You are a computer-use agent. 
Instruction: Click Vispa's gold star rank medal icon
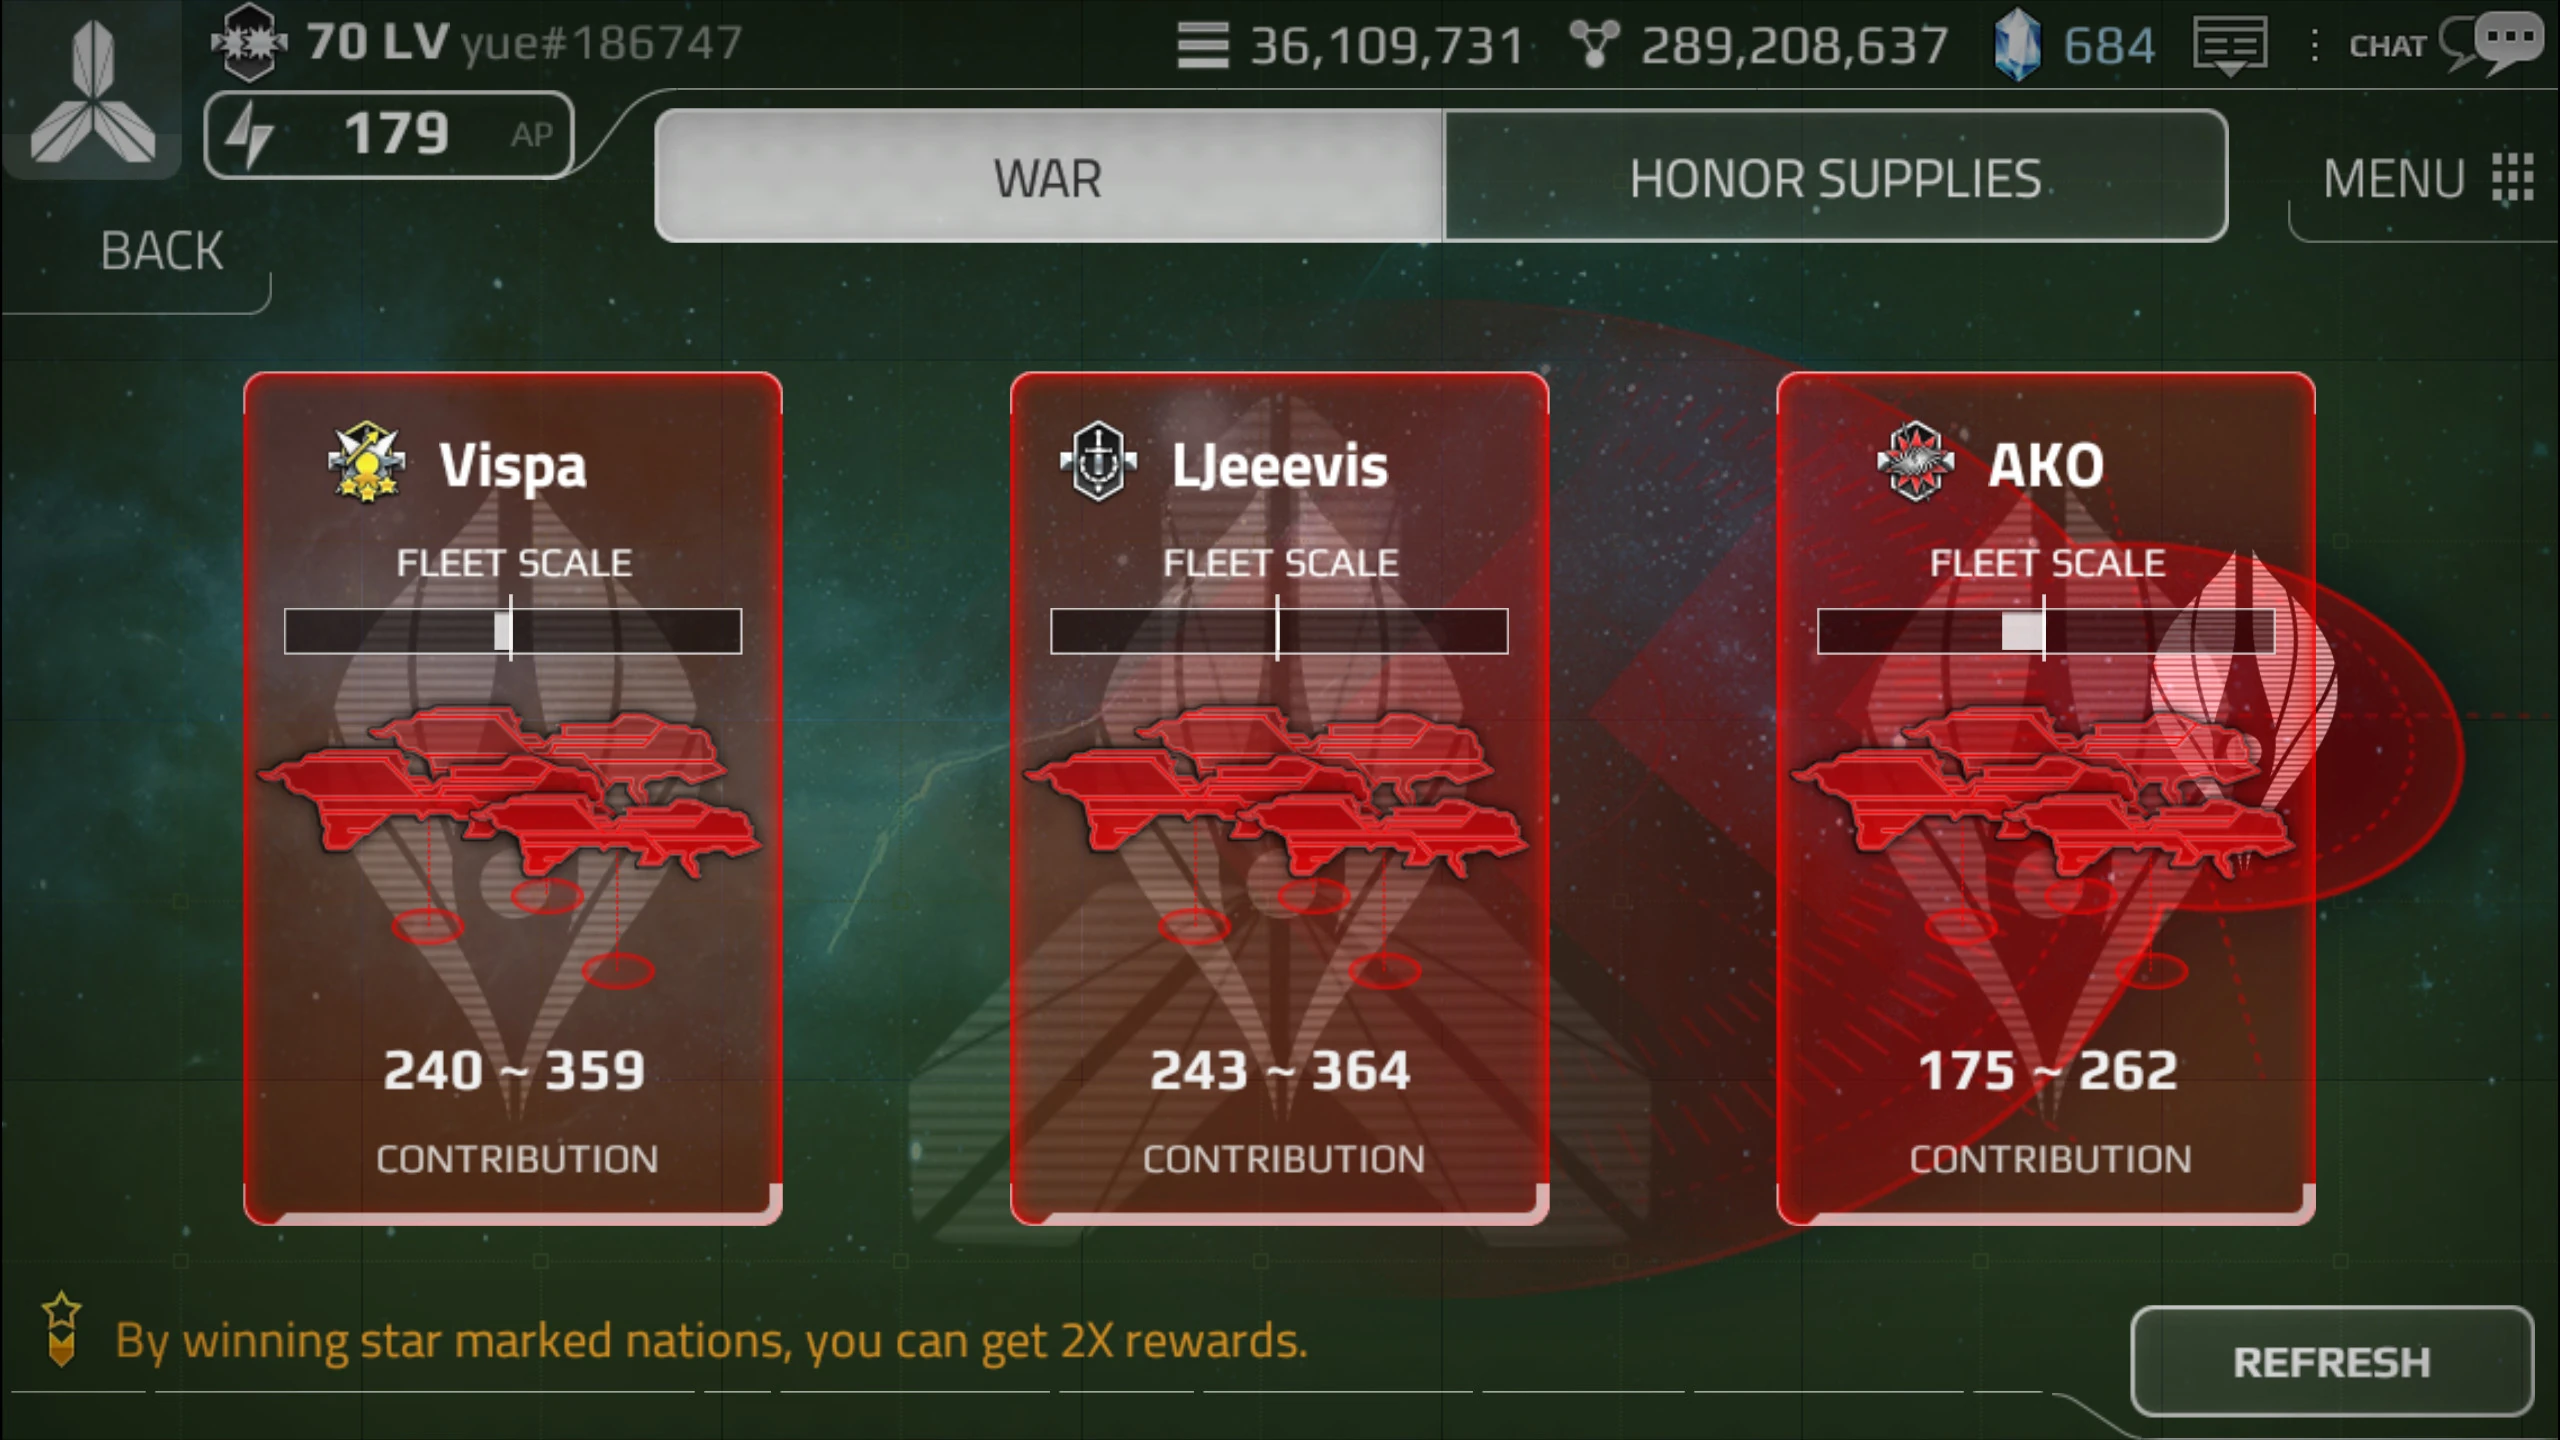(367, 462)
